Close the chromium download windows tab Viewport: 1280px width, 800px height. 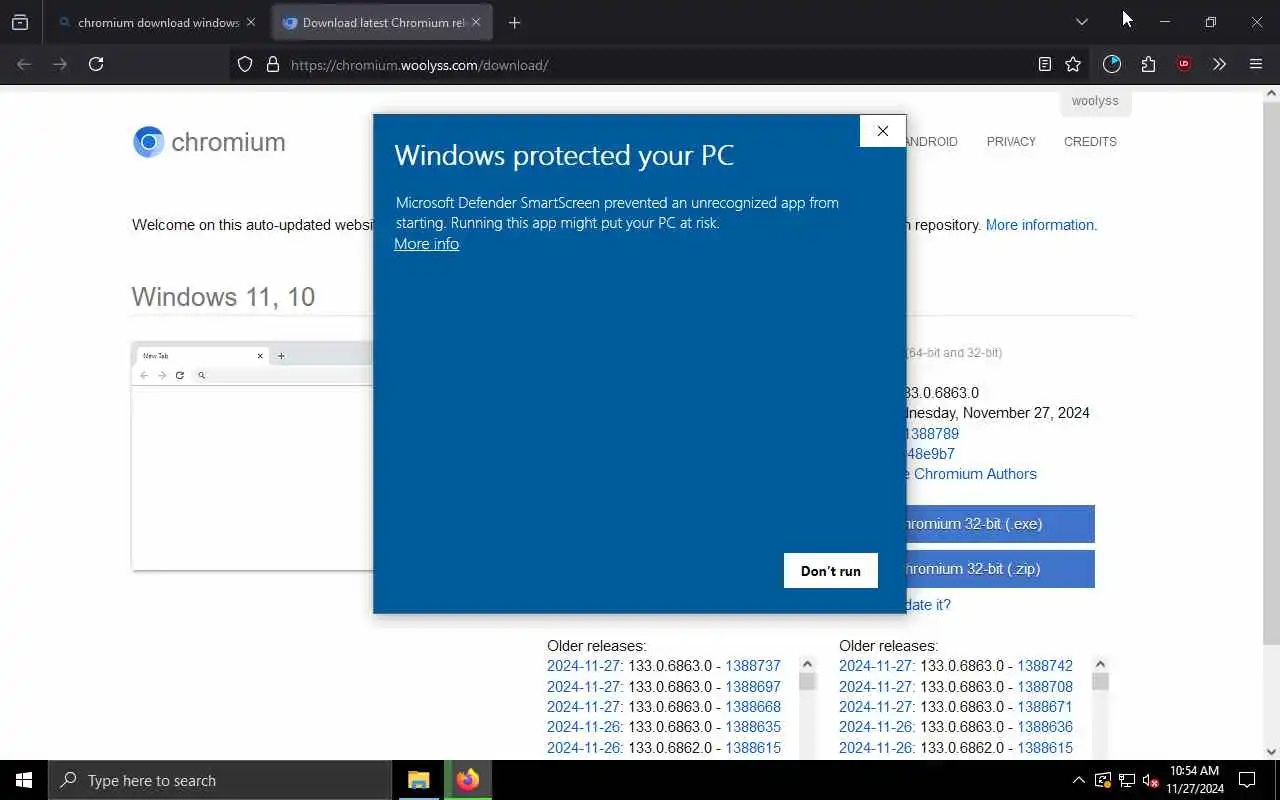(x=251, y=22)
